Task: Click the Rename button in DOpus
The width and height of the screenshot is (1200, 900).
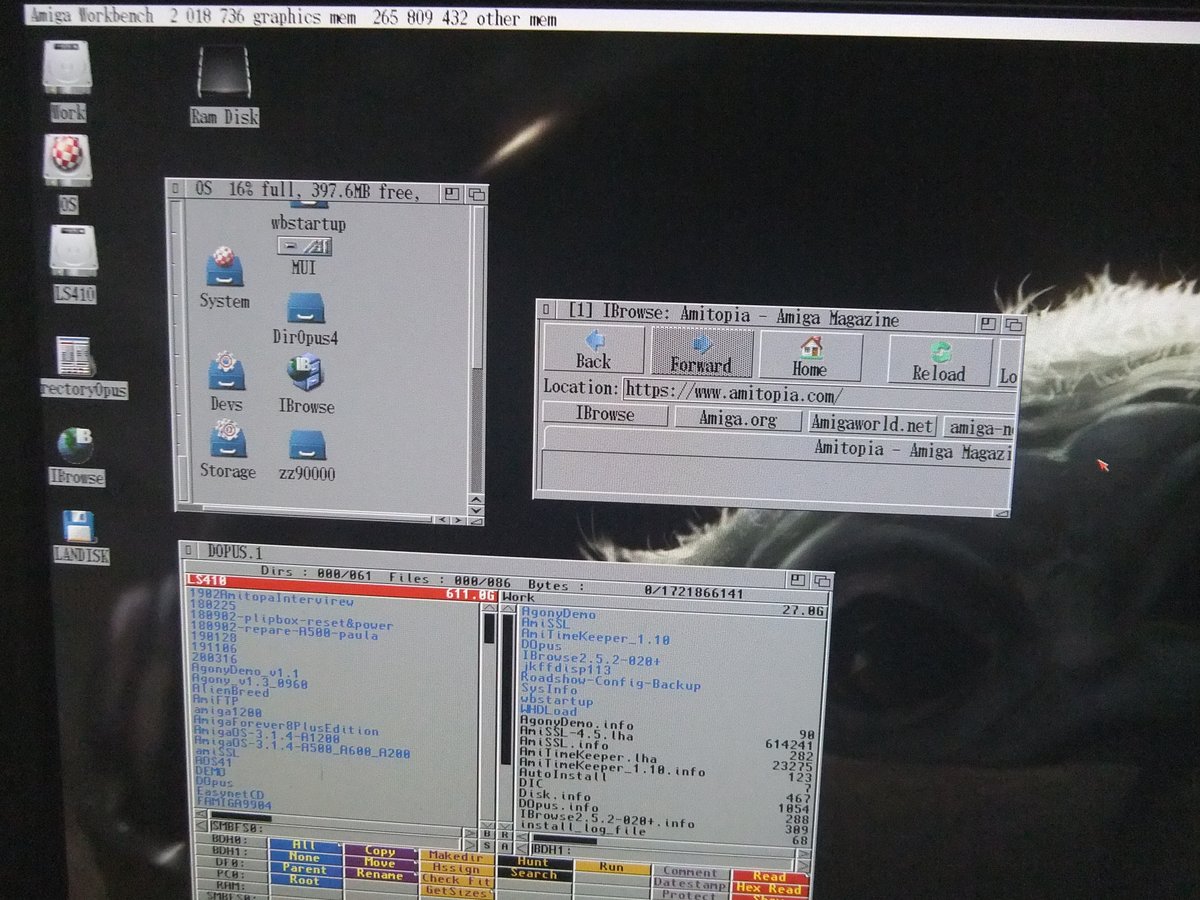Action: click(x=380, y=875)
